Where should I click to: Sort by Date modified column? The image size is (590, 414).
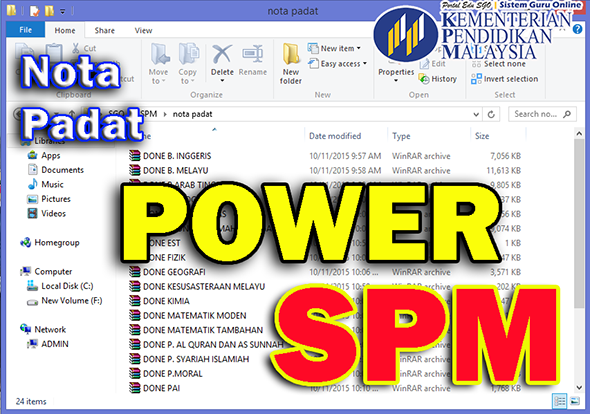click(x=335, y=136)
